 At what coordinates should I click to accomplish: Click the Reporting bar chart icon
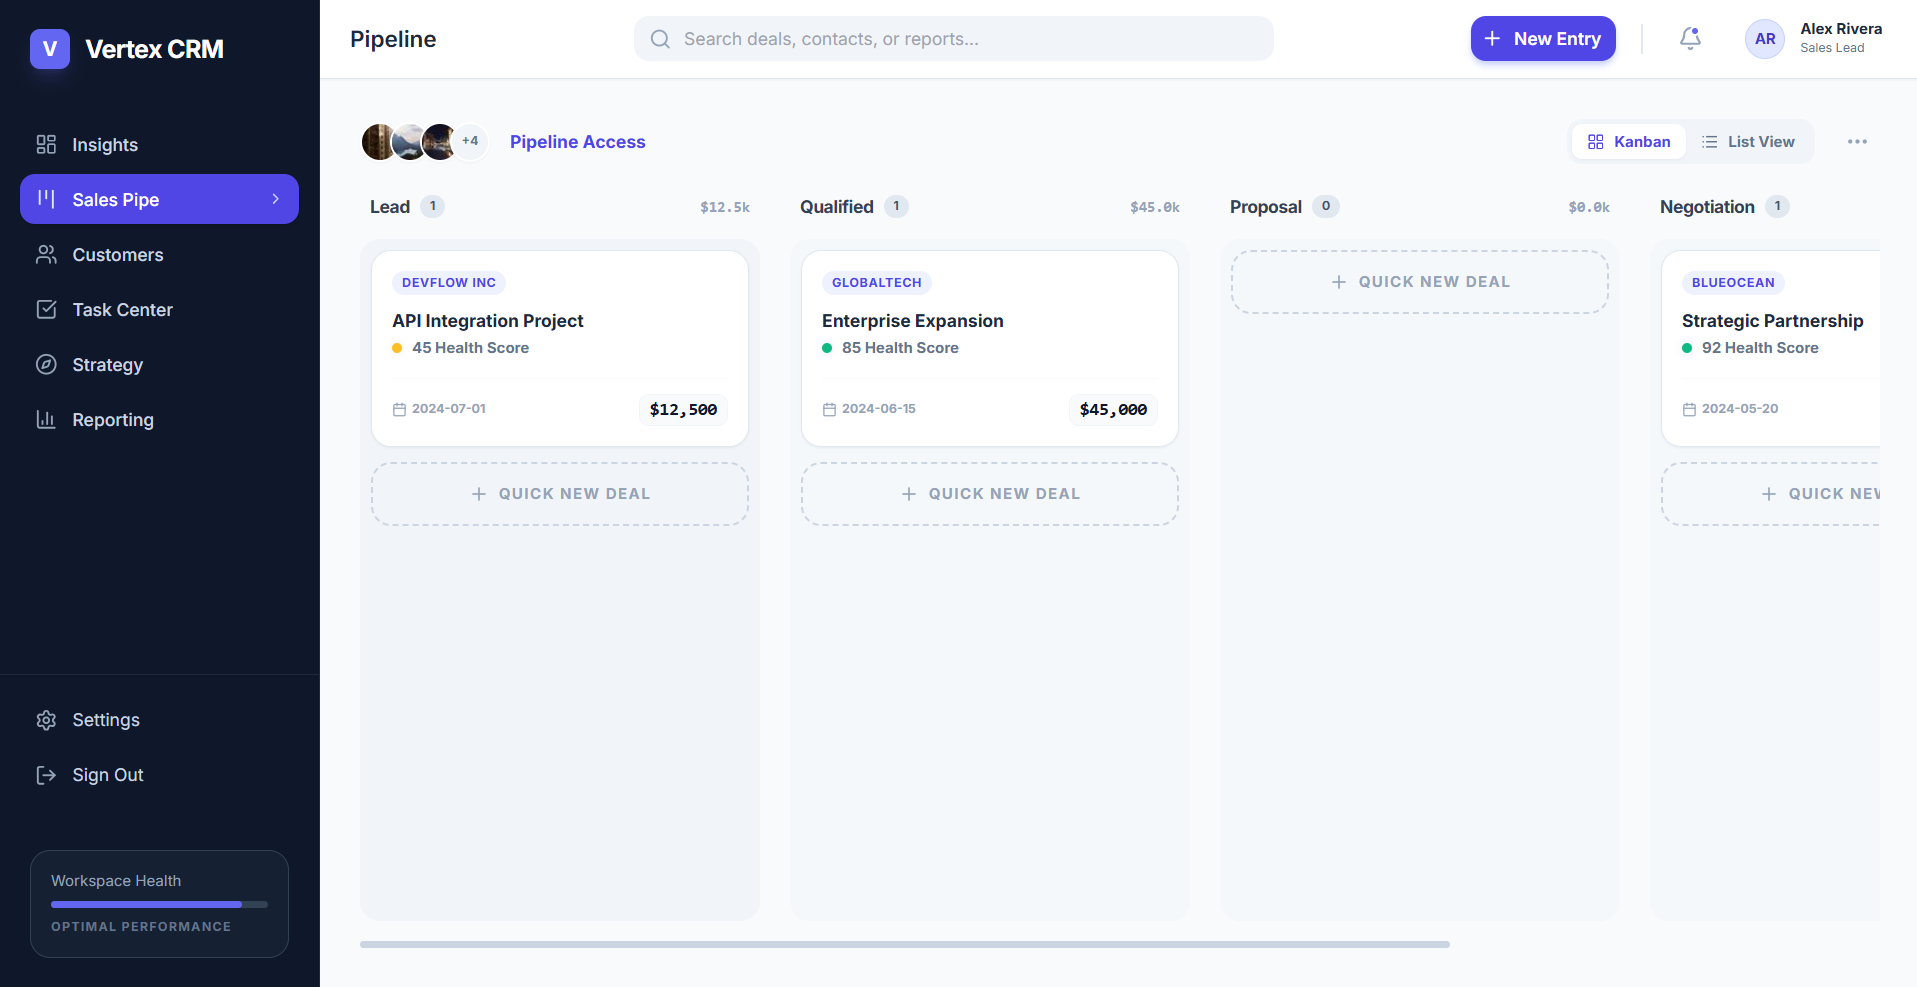[x=46, y=419]
